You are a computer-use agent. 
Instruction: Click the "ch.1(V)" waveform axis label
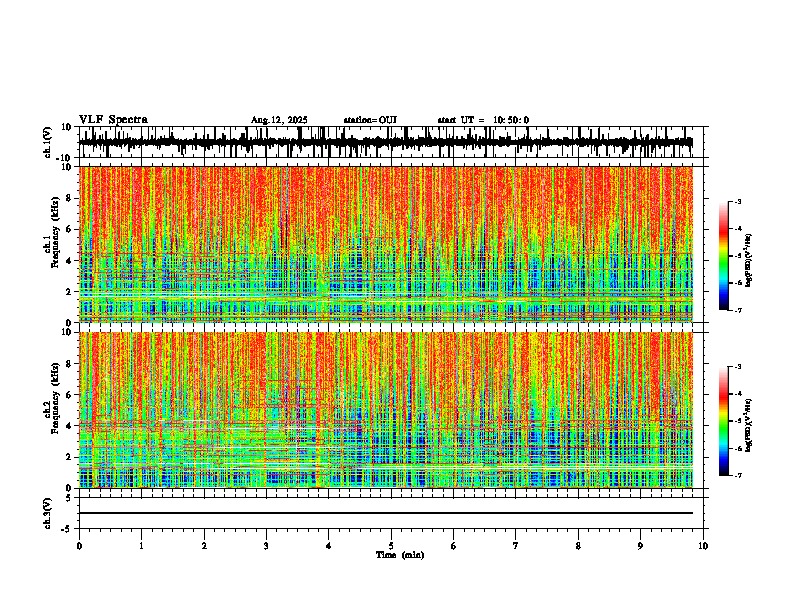click(48, 142)
